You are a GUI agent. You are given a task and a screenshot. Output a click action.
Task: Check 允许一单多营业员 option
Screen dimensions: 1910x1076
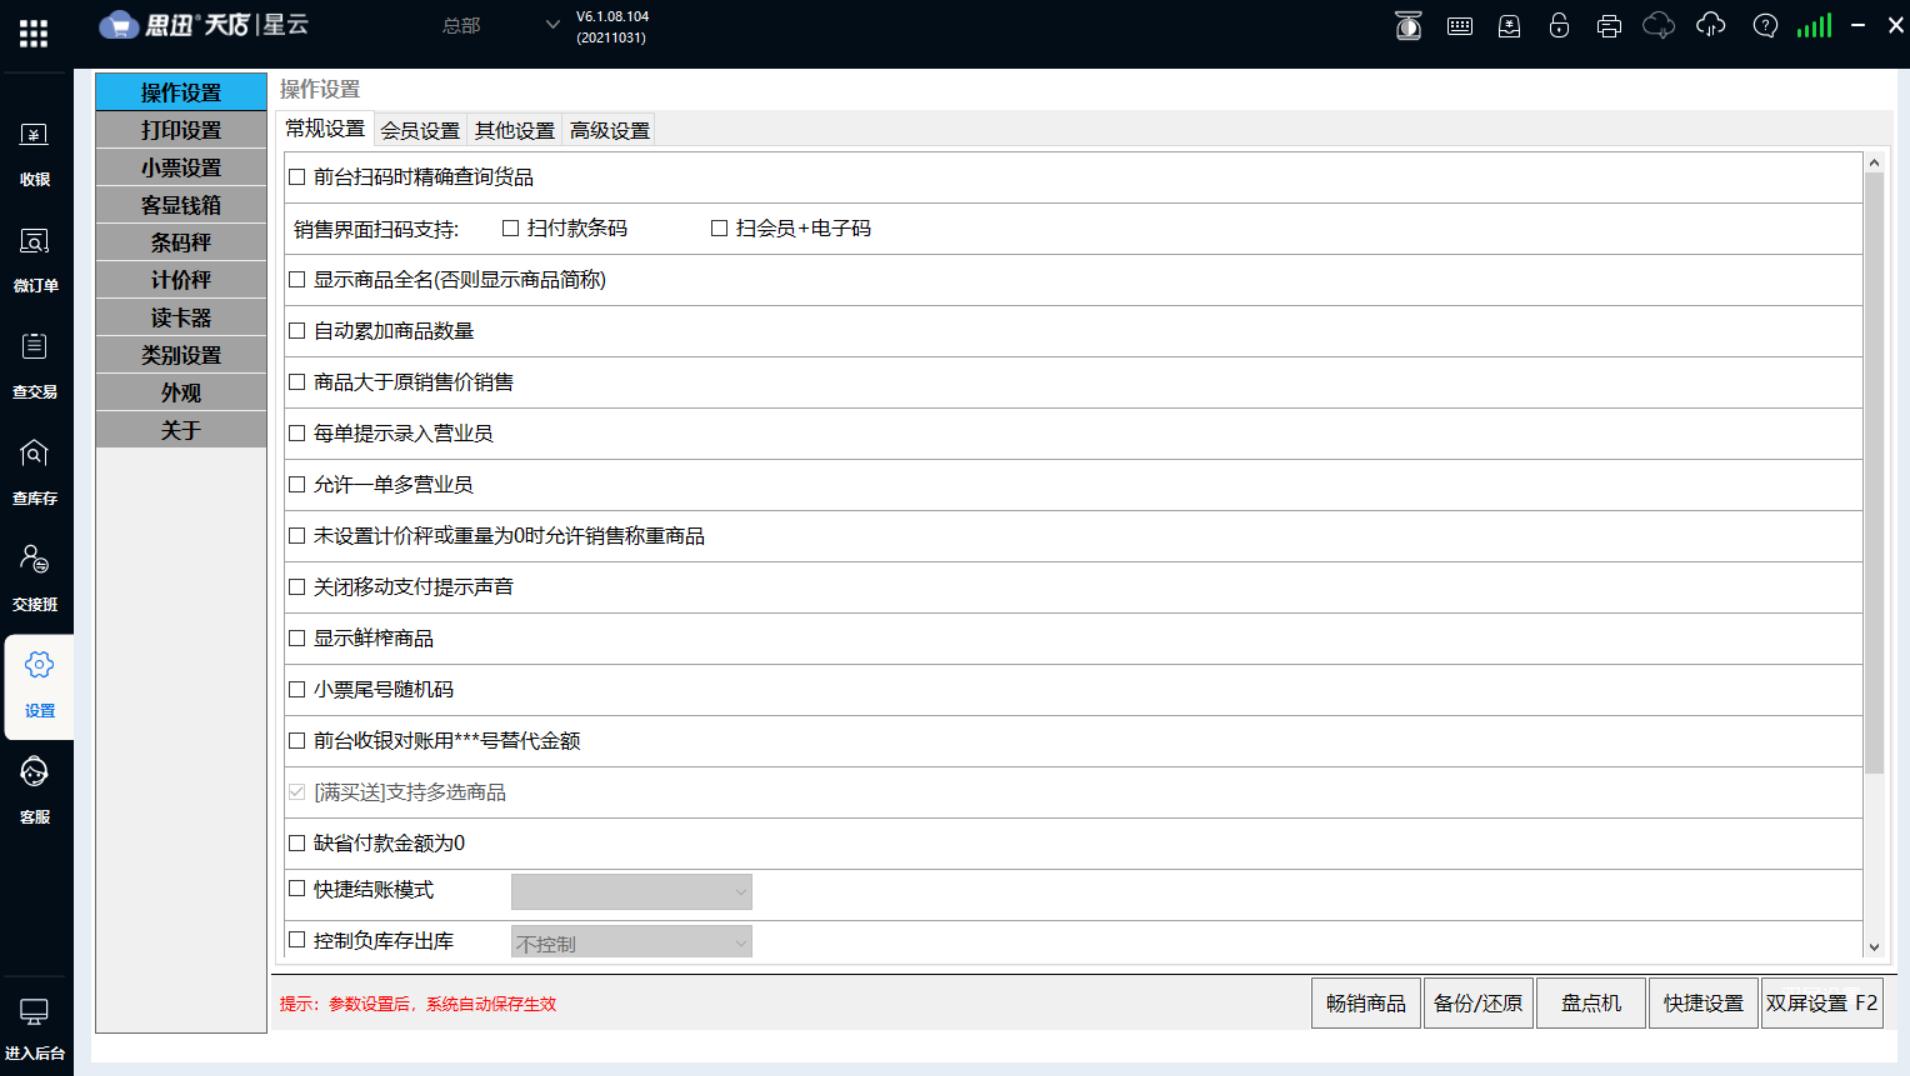coord(297,484)
